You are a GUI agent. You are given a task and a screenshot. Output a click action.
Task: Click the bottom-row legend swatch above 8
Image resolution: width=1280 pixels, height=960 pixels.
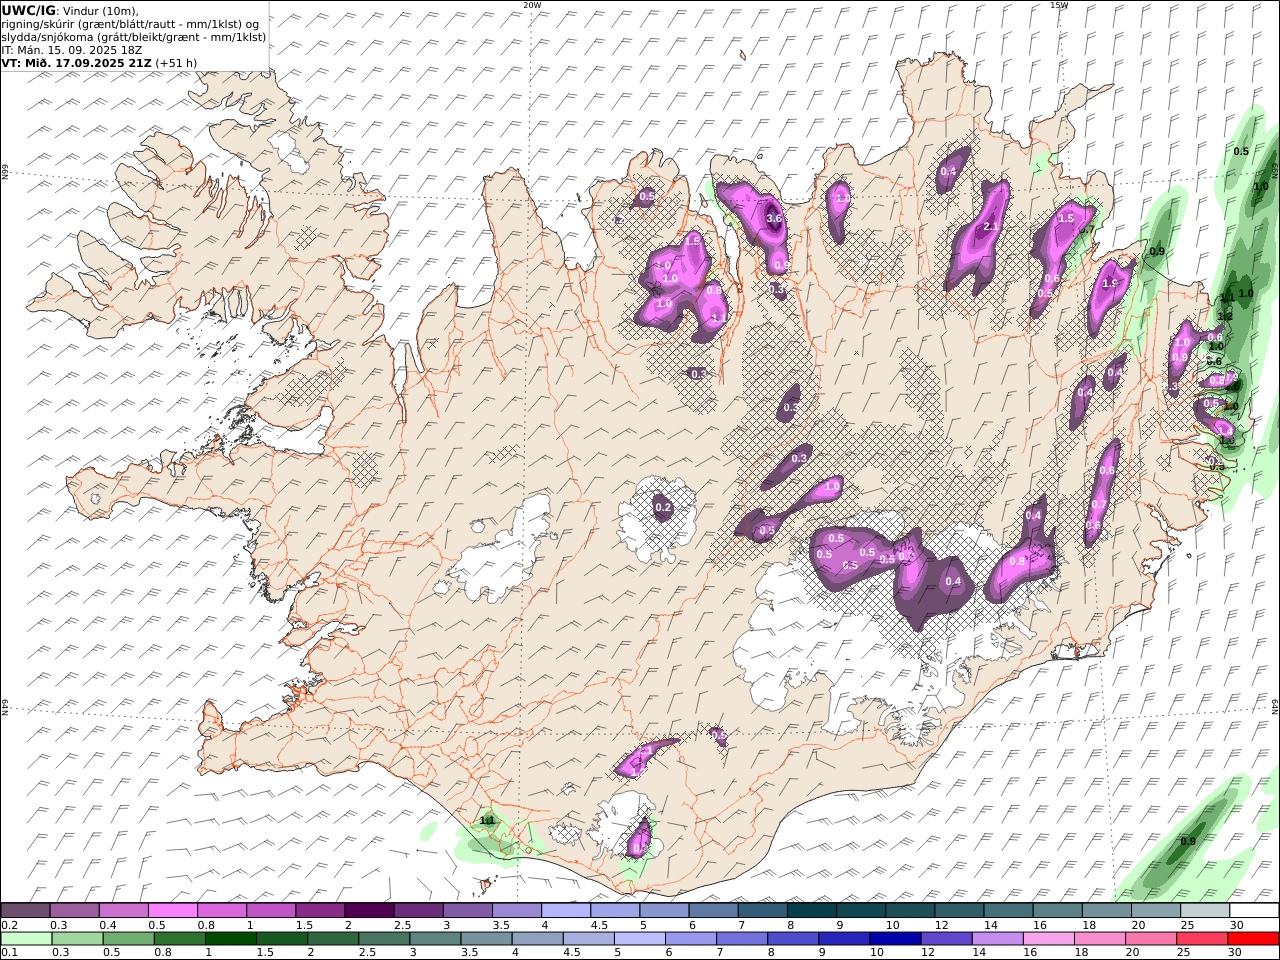tap(792, 939)
